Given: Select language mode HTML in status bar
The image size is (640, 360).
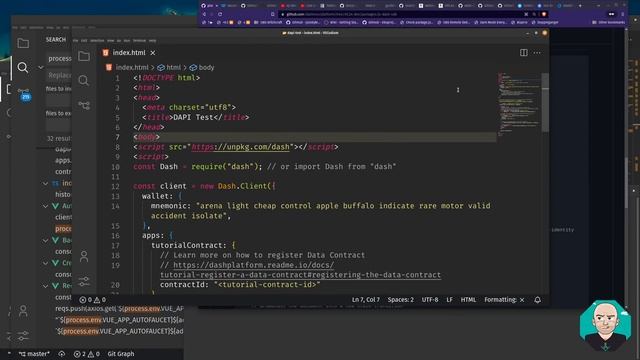Looking at the screenshot, I should 468,300.
